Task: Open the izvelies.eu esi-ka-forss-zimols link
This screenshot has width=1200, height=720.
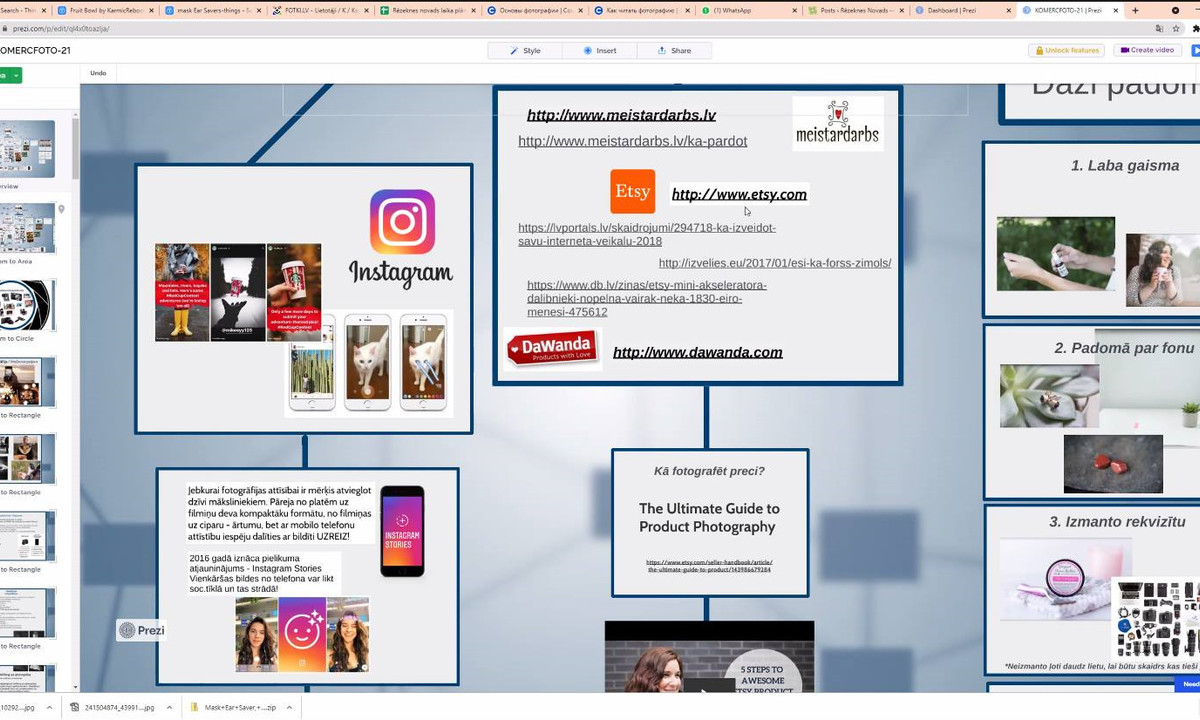Action: point(775,263)
